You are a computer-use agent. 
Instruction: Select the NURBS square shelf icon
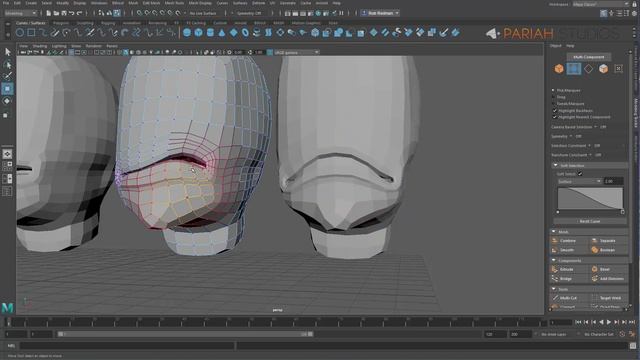pos(31,33)
